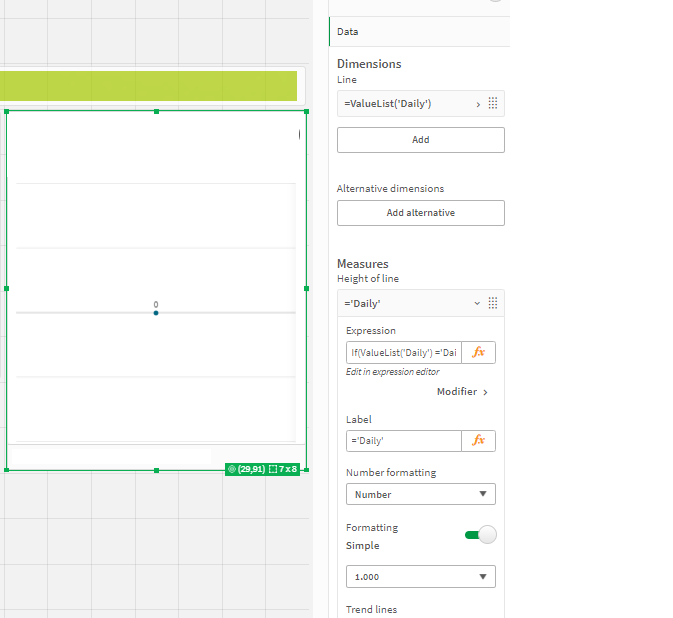The image size is (673, 618).
Task: Click the Trend lines heading
Action: click(x=371, y=609)
